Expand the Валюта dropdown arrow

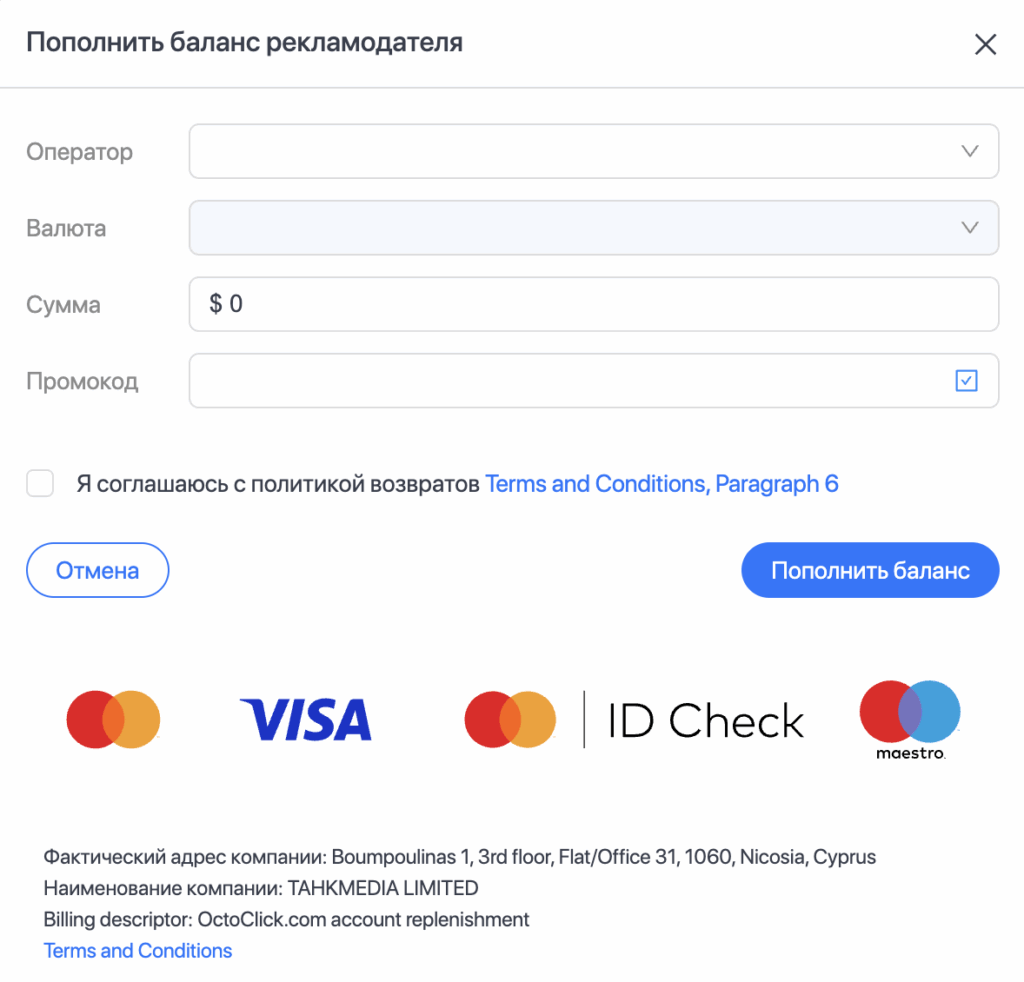pos(968,228)
